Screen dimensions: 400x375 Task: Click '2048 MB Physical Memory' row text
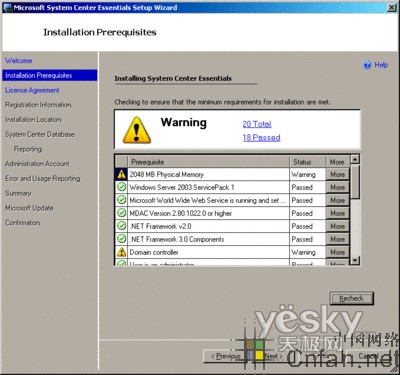(x=166, y=174)
